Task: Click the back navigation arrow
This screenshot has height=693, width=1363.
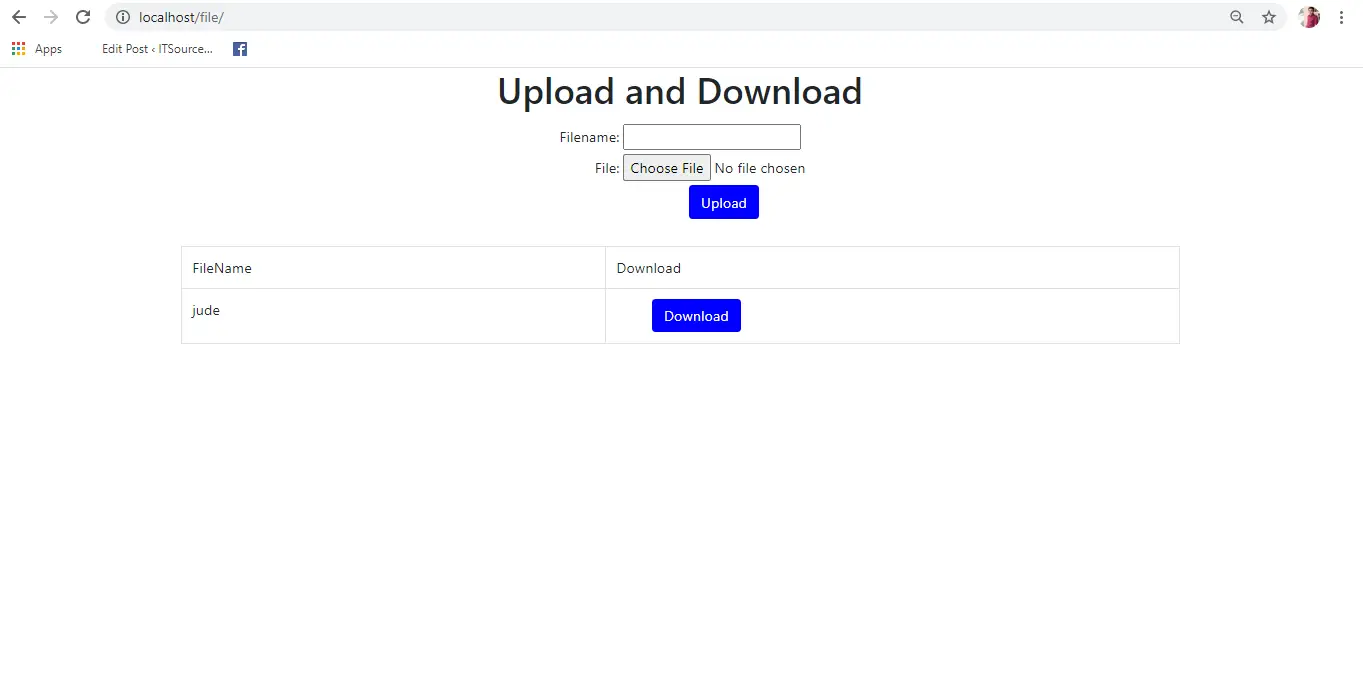Action: pyautogui.click(x=18, y=17)
